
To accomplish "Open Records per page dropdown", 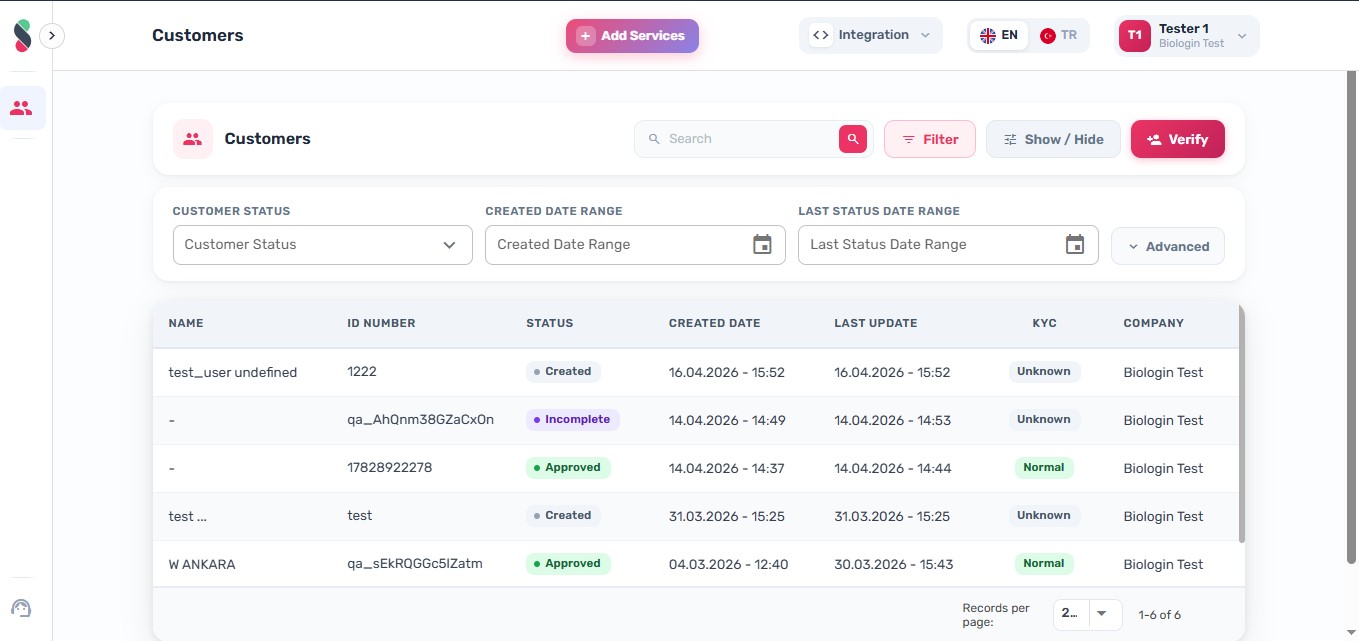I will coord(1087,613).
